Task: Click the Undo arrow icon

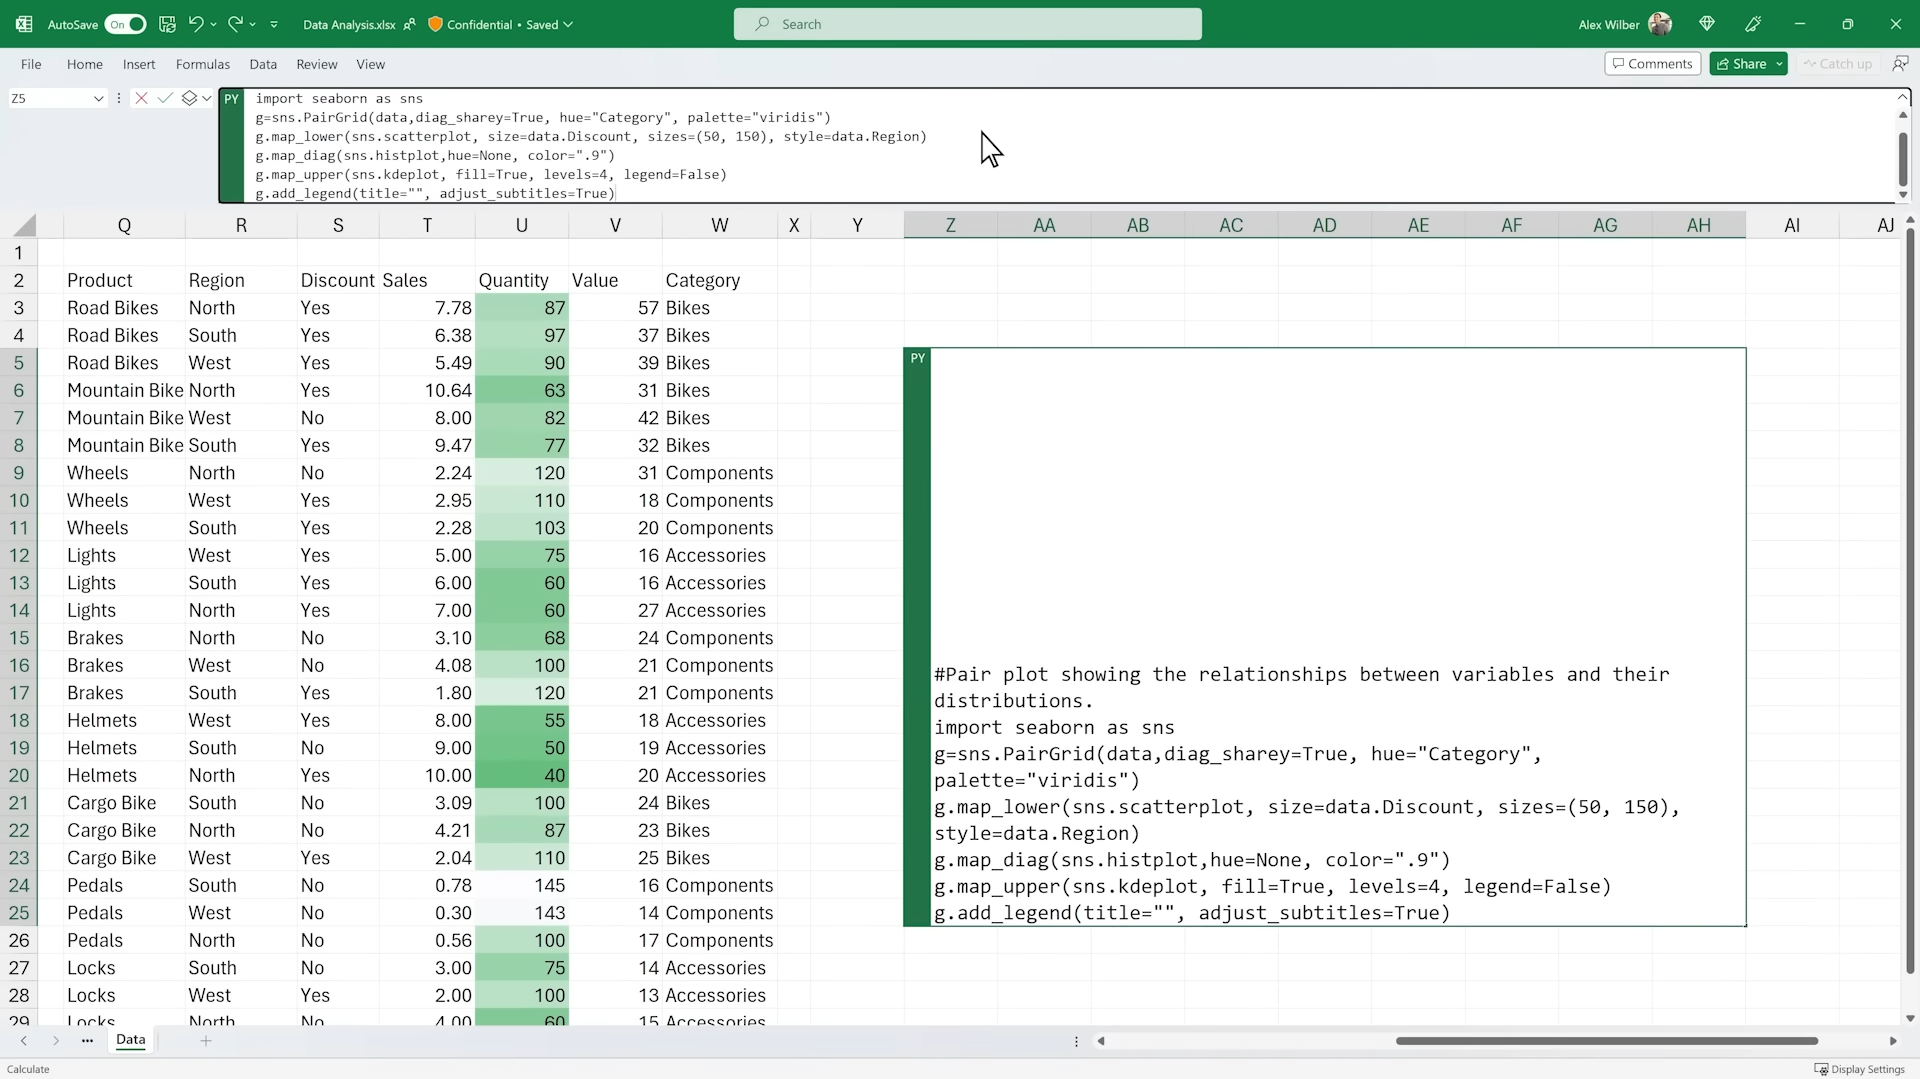Action: (196, 24)
